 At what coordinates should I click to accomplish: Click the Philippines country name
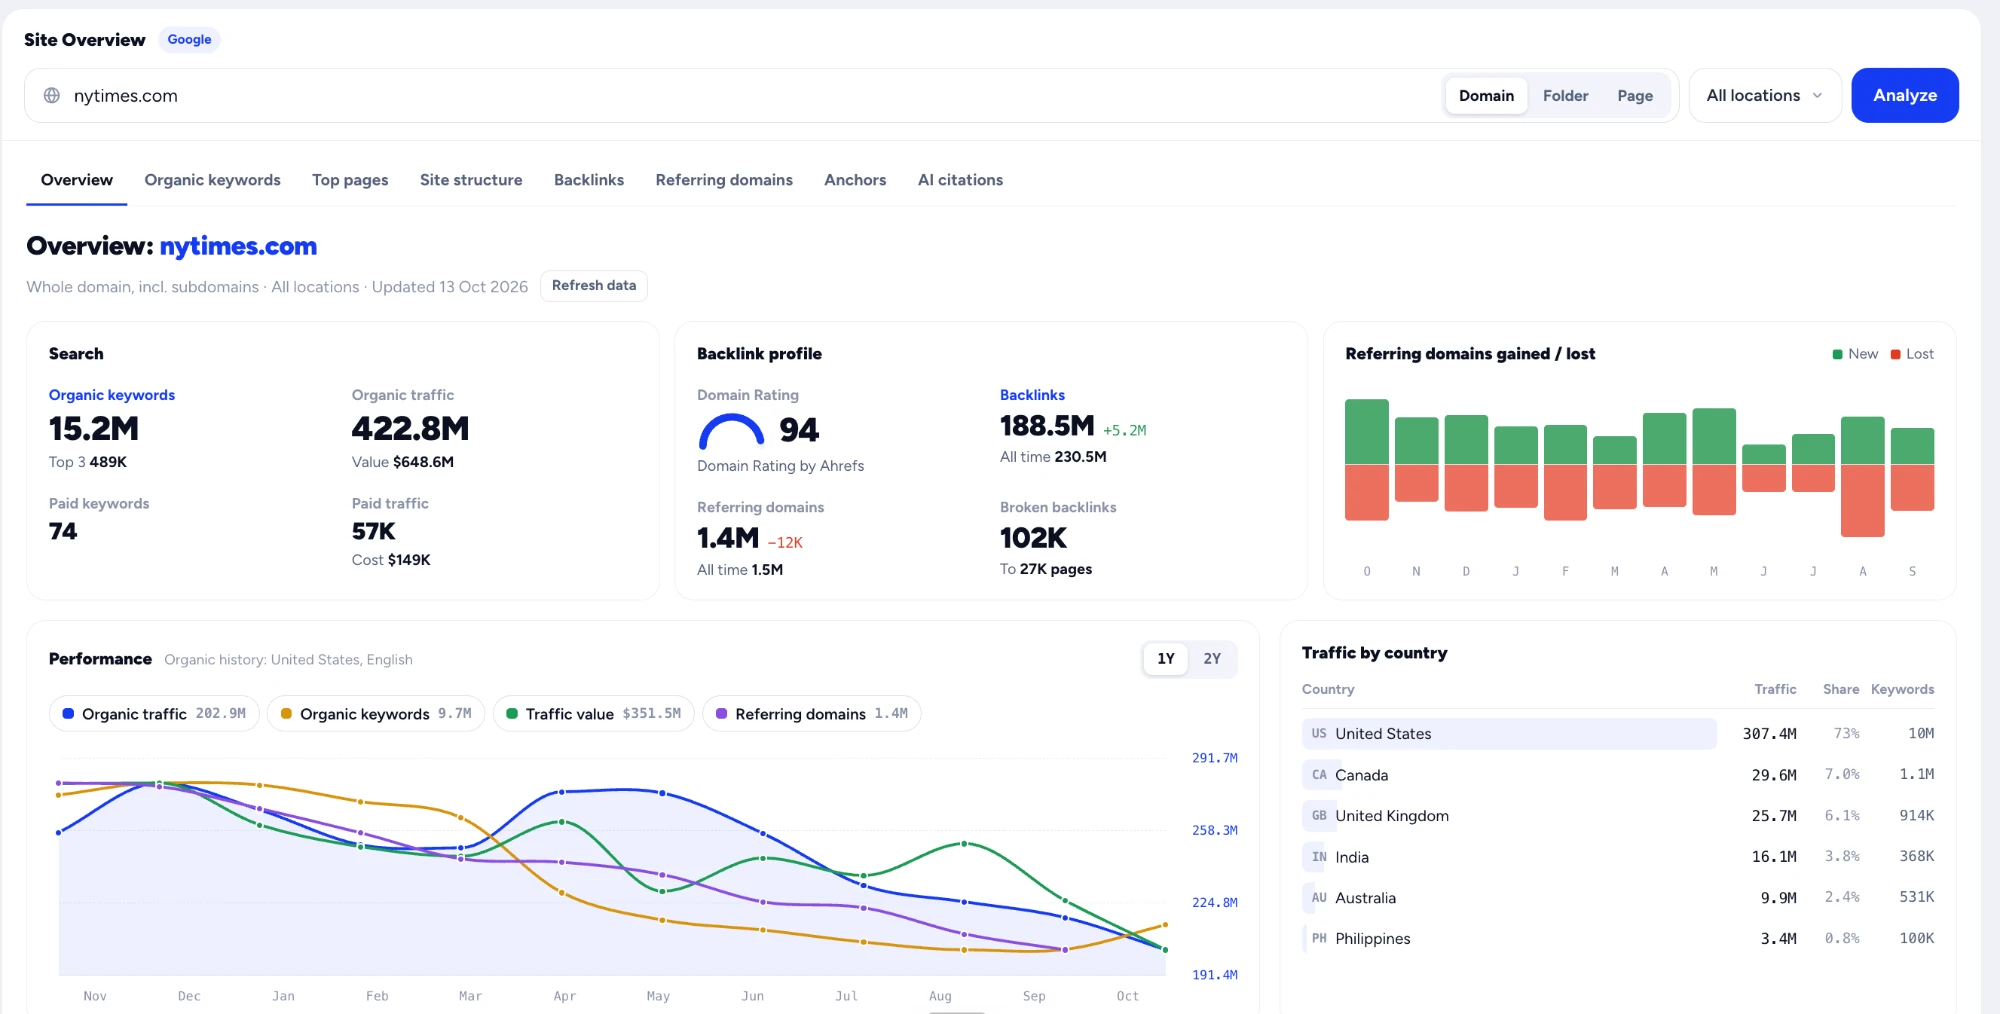pos(1373,938)
